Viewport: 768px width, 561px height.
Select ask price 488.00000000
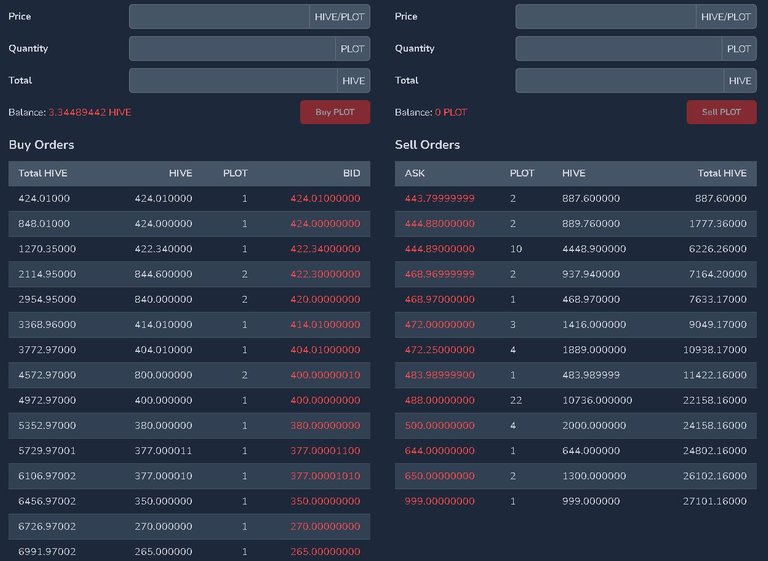tap(440, 400)
